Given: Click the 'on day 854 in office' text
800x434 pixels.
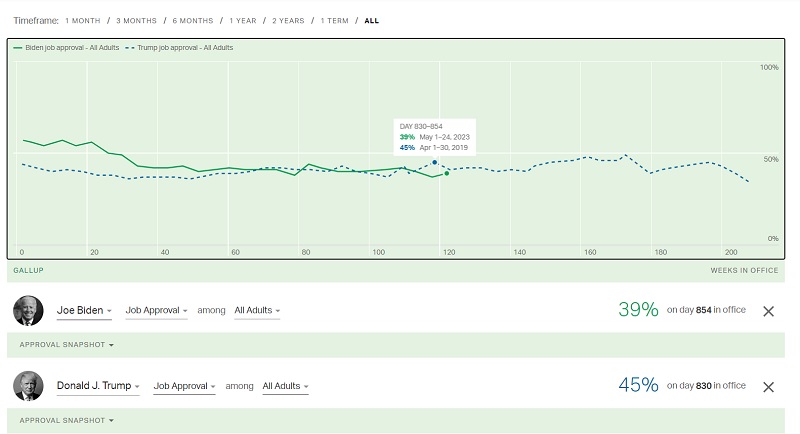Looking at the screenshot, I should (x=706, y=310).
